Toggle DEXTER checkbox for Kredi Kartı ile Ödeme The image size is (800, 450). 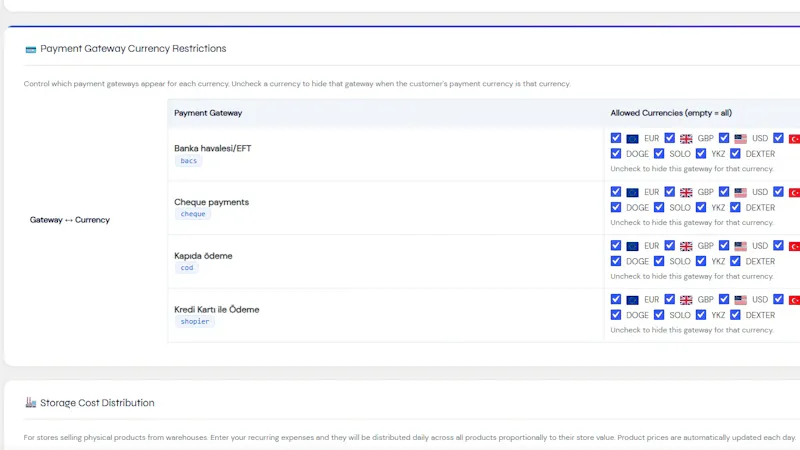[735, 315]
